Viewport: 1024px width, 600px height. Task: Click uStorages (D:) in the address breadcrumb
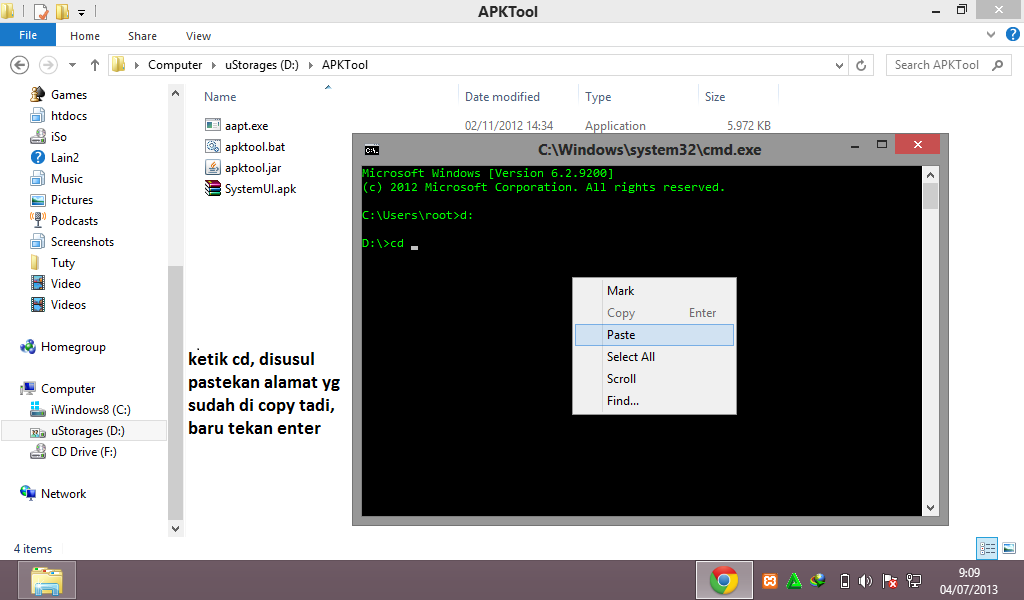coord(262,65)
